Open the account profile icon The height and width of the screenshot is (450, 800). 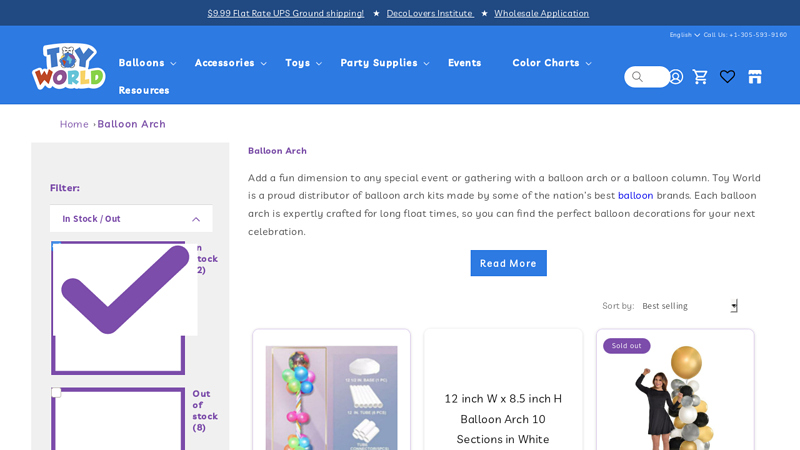click(x=676, y=77)
